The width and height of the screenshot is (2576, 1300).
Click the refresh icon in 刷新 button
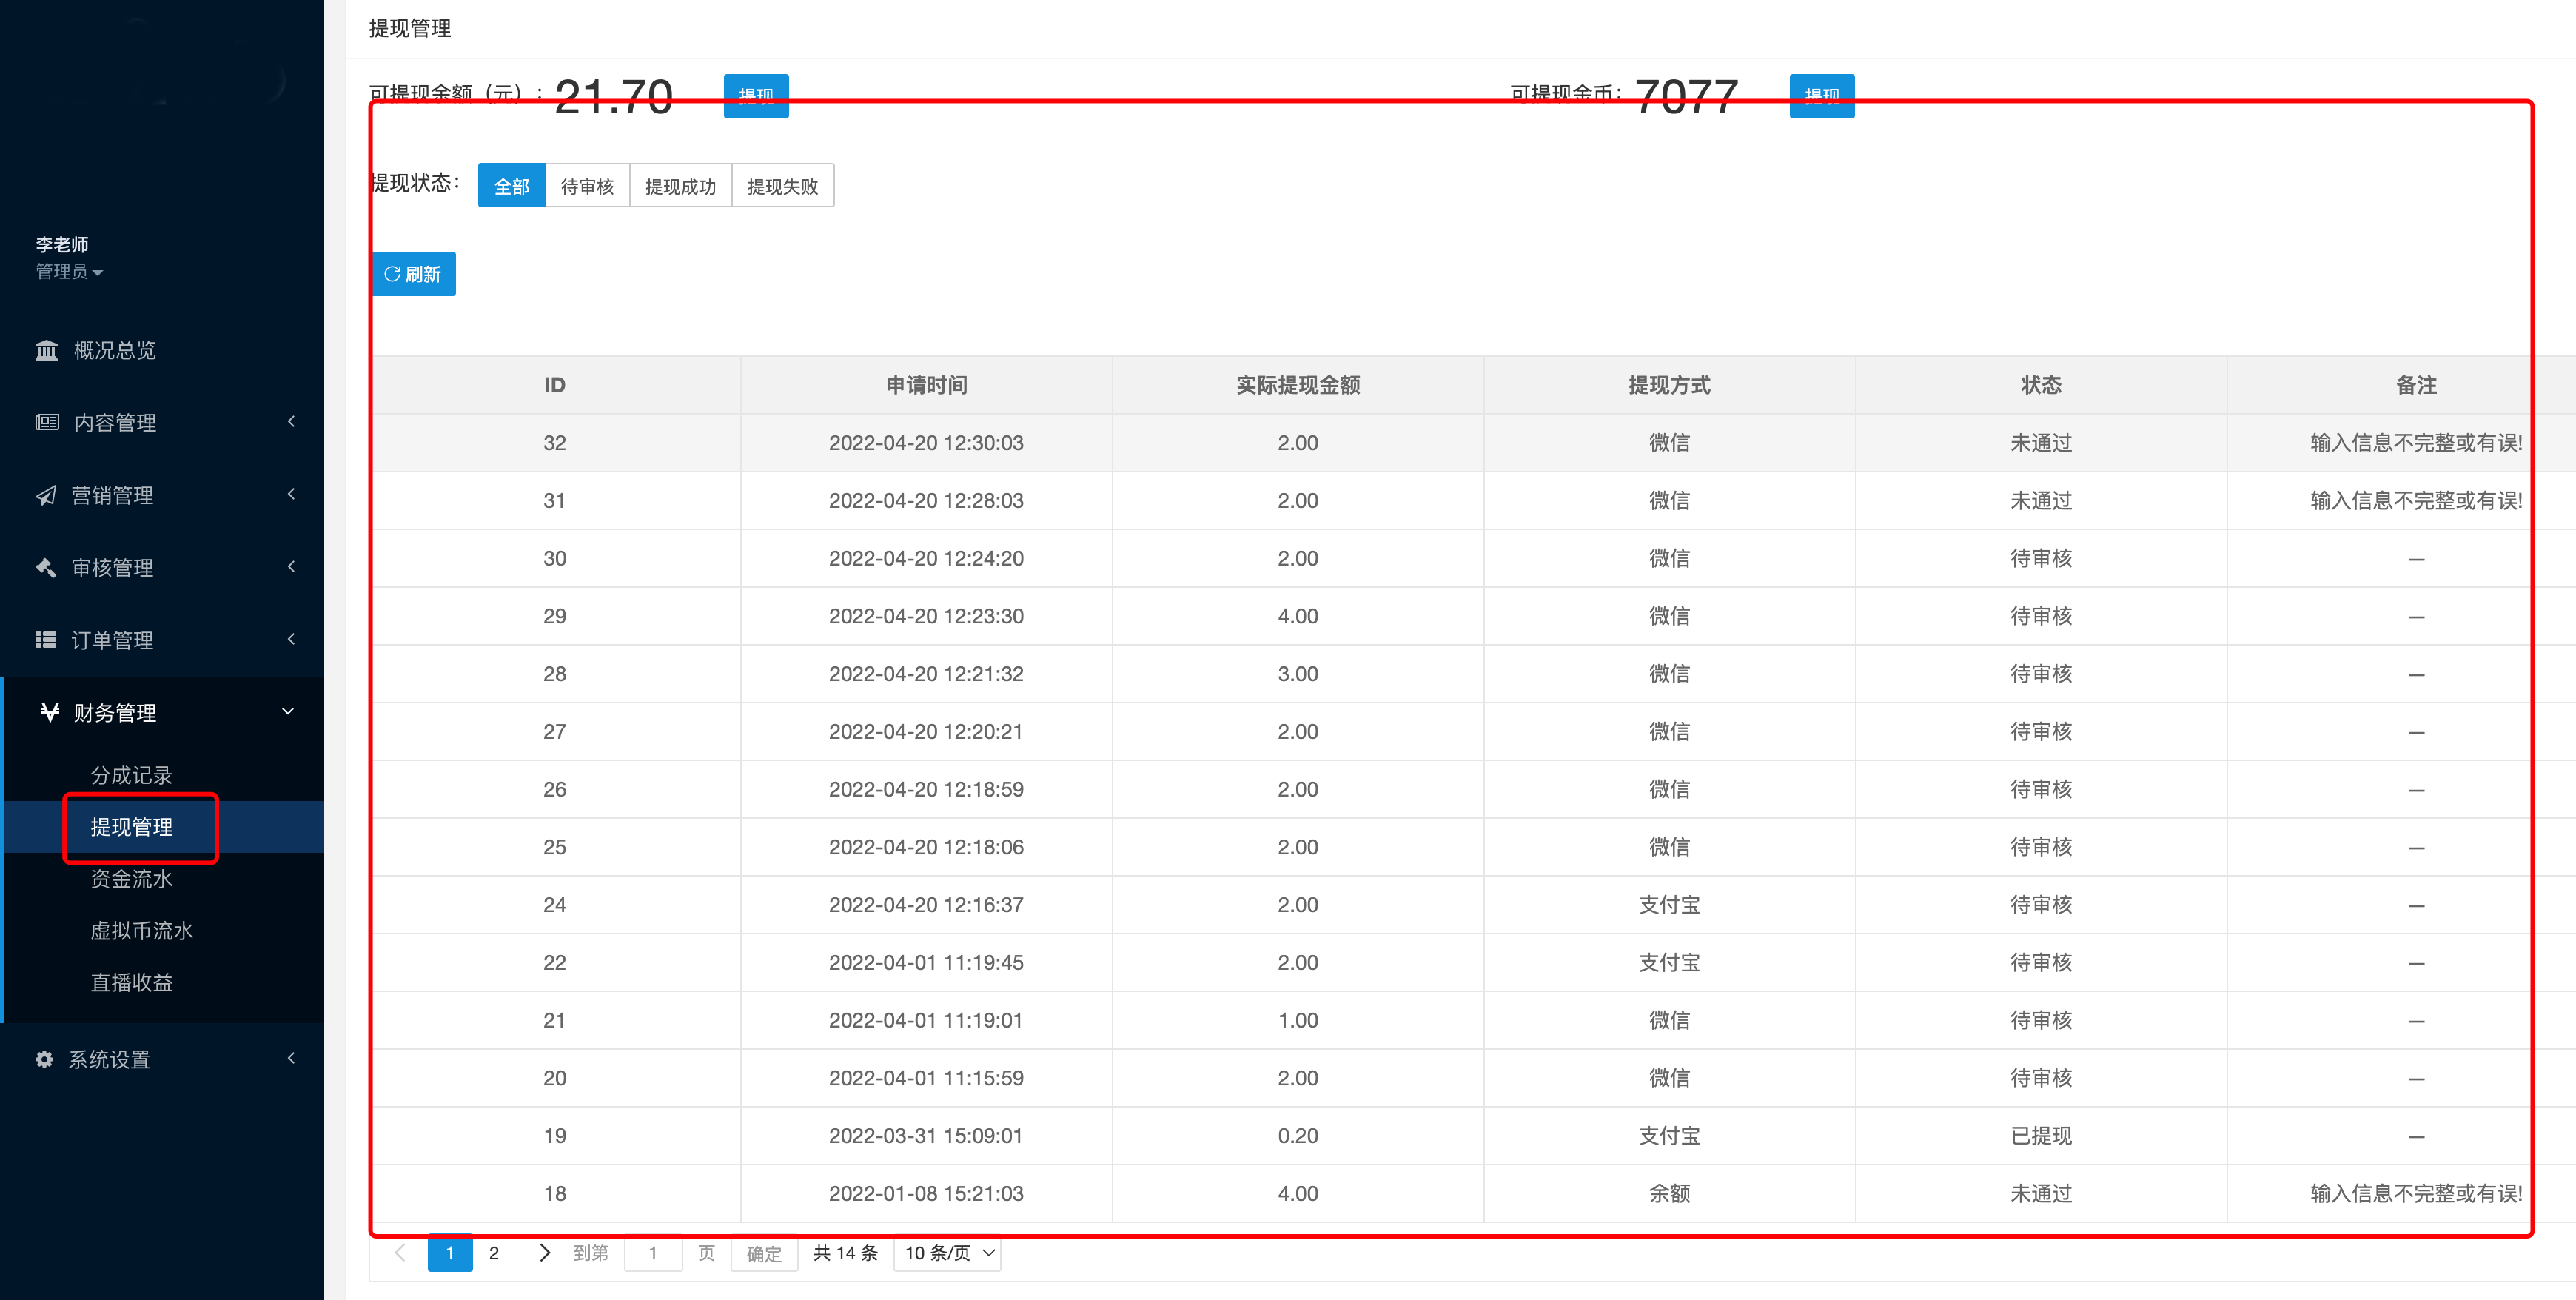pos(392,274)
